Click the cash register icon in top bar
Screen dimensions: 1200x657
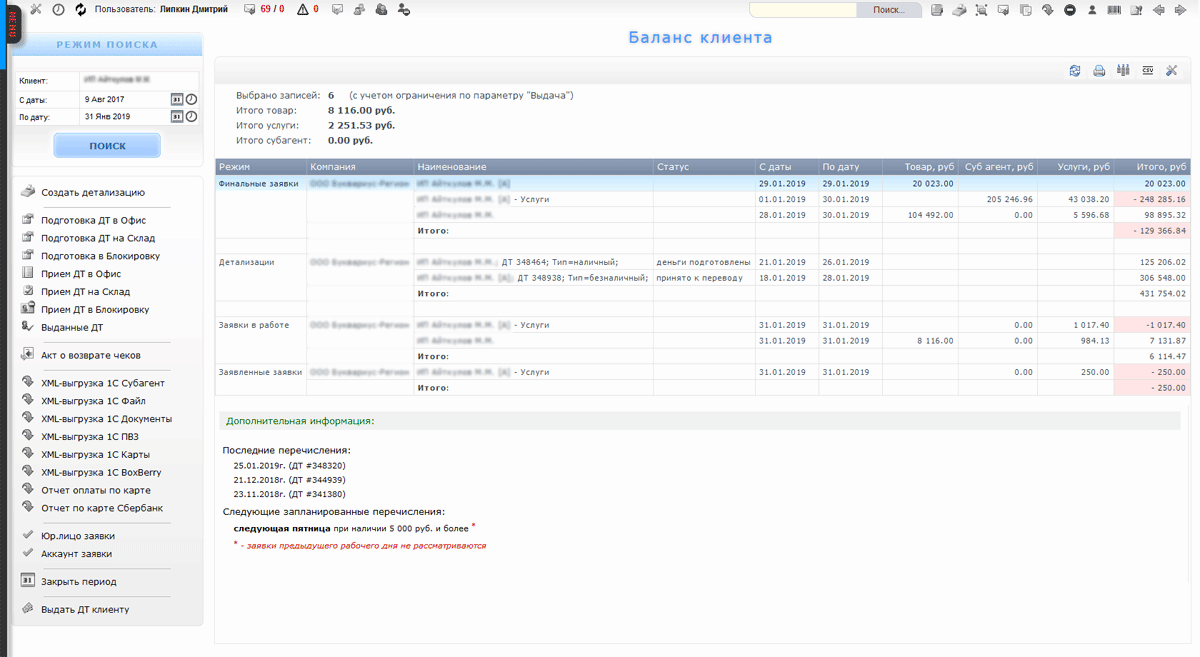pos(959,10)
